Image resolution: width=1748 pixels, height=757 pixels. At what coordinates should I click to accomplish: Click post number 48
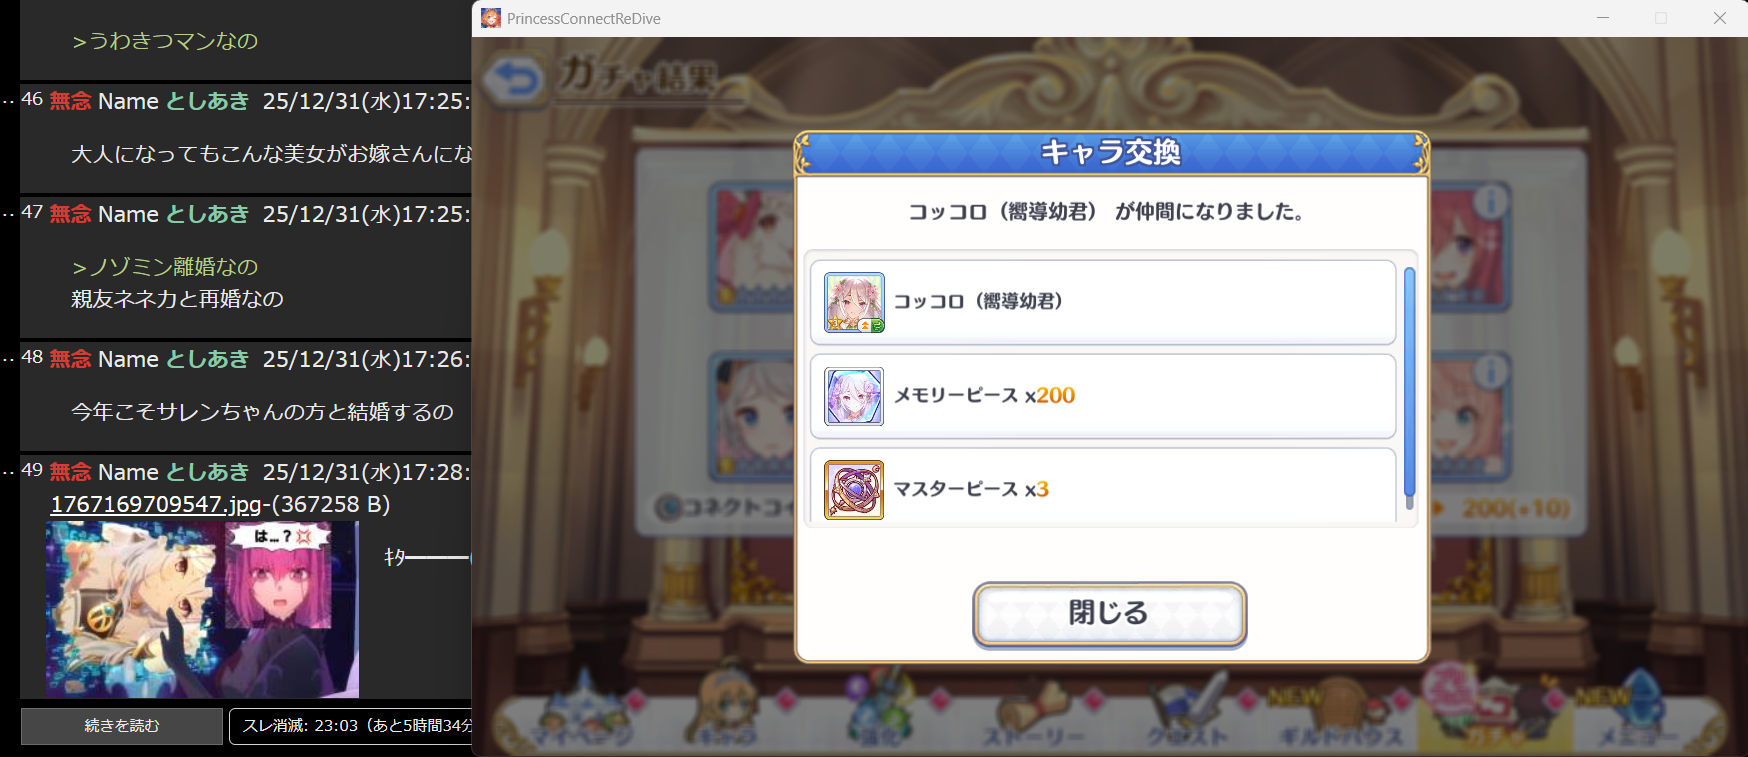click(32, 357)
